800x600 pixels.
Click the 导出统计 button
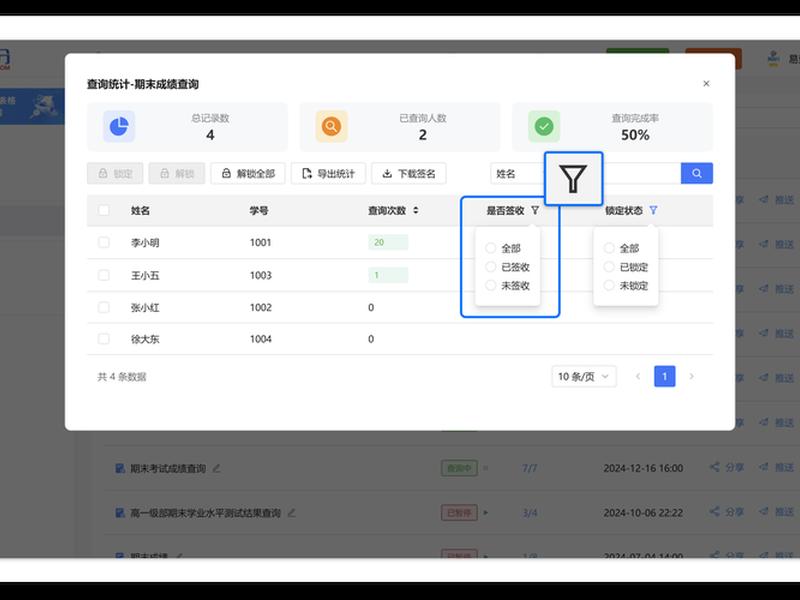(x=328, y=173)
